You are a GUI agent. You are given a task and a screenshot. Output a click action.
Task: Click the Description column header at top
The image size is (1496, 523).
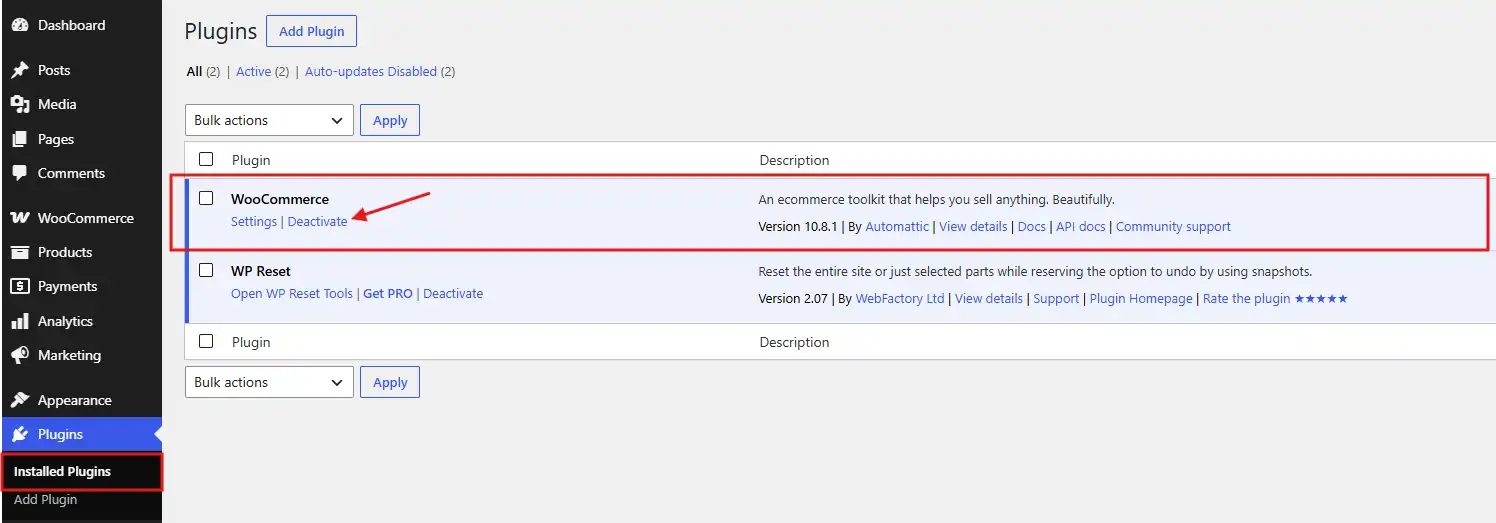pyautogui.click(x=795, y=160)
